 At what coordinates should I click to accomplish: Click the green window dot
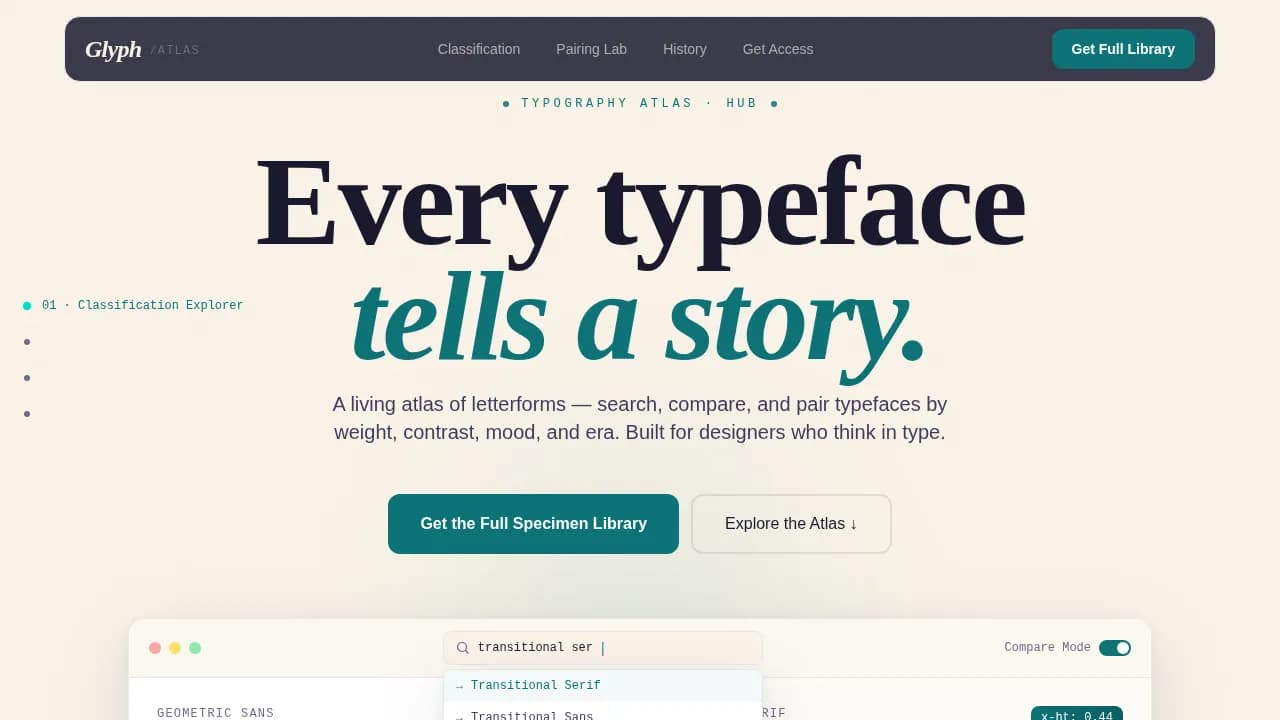(x=195, y=648)
